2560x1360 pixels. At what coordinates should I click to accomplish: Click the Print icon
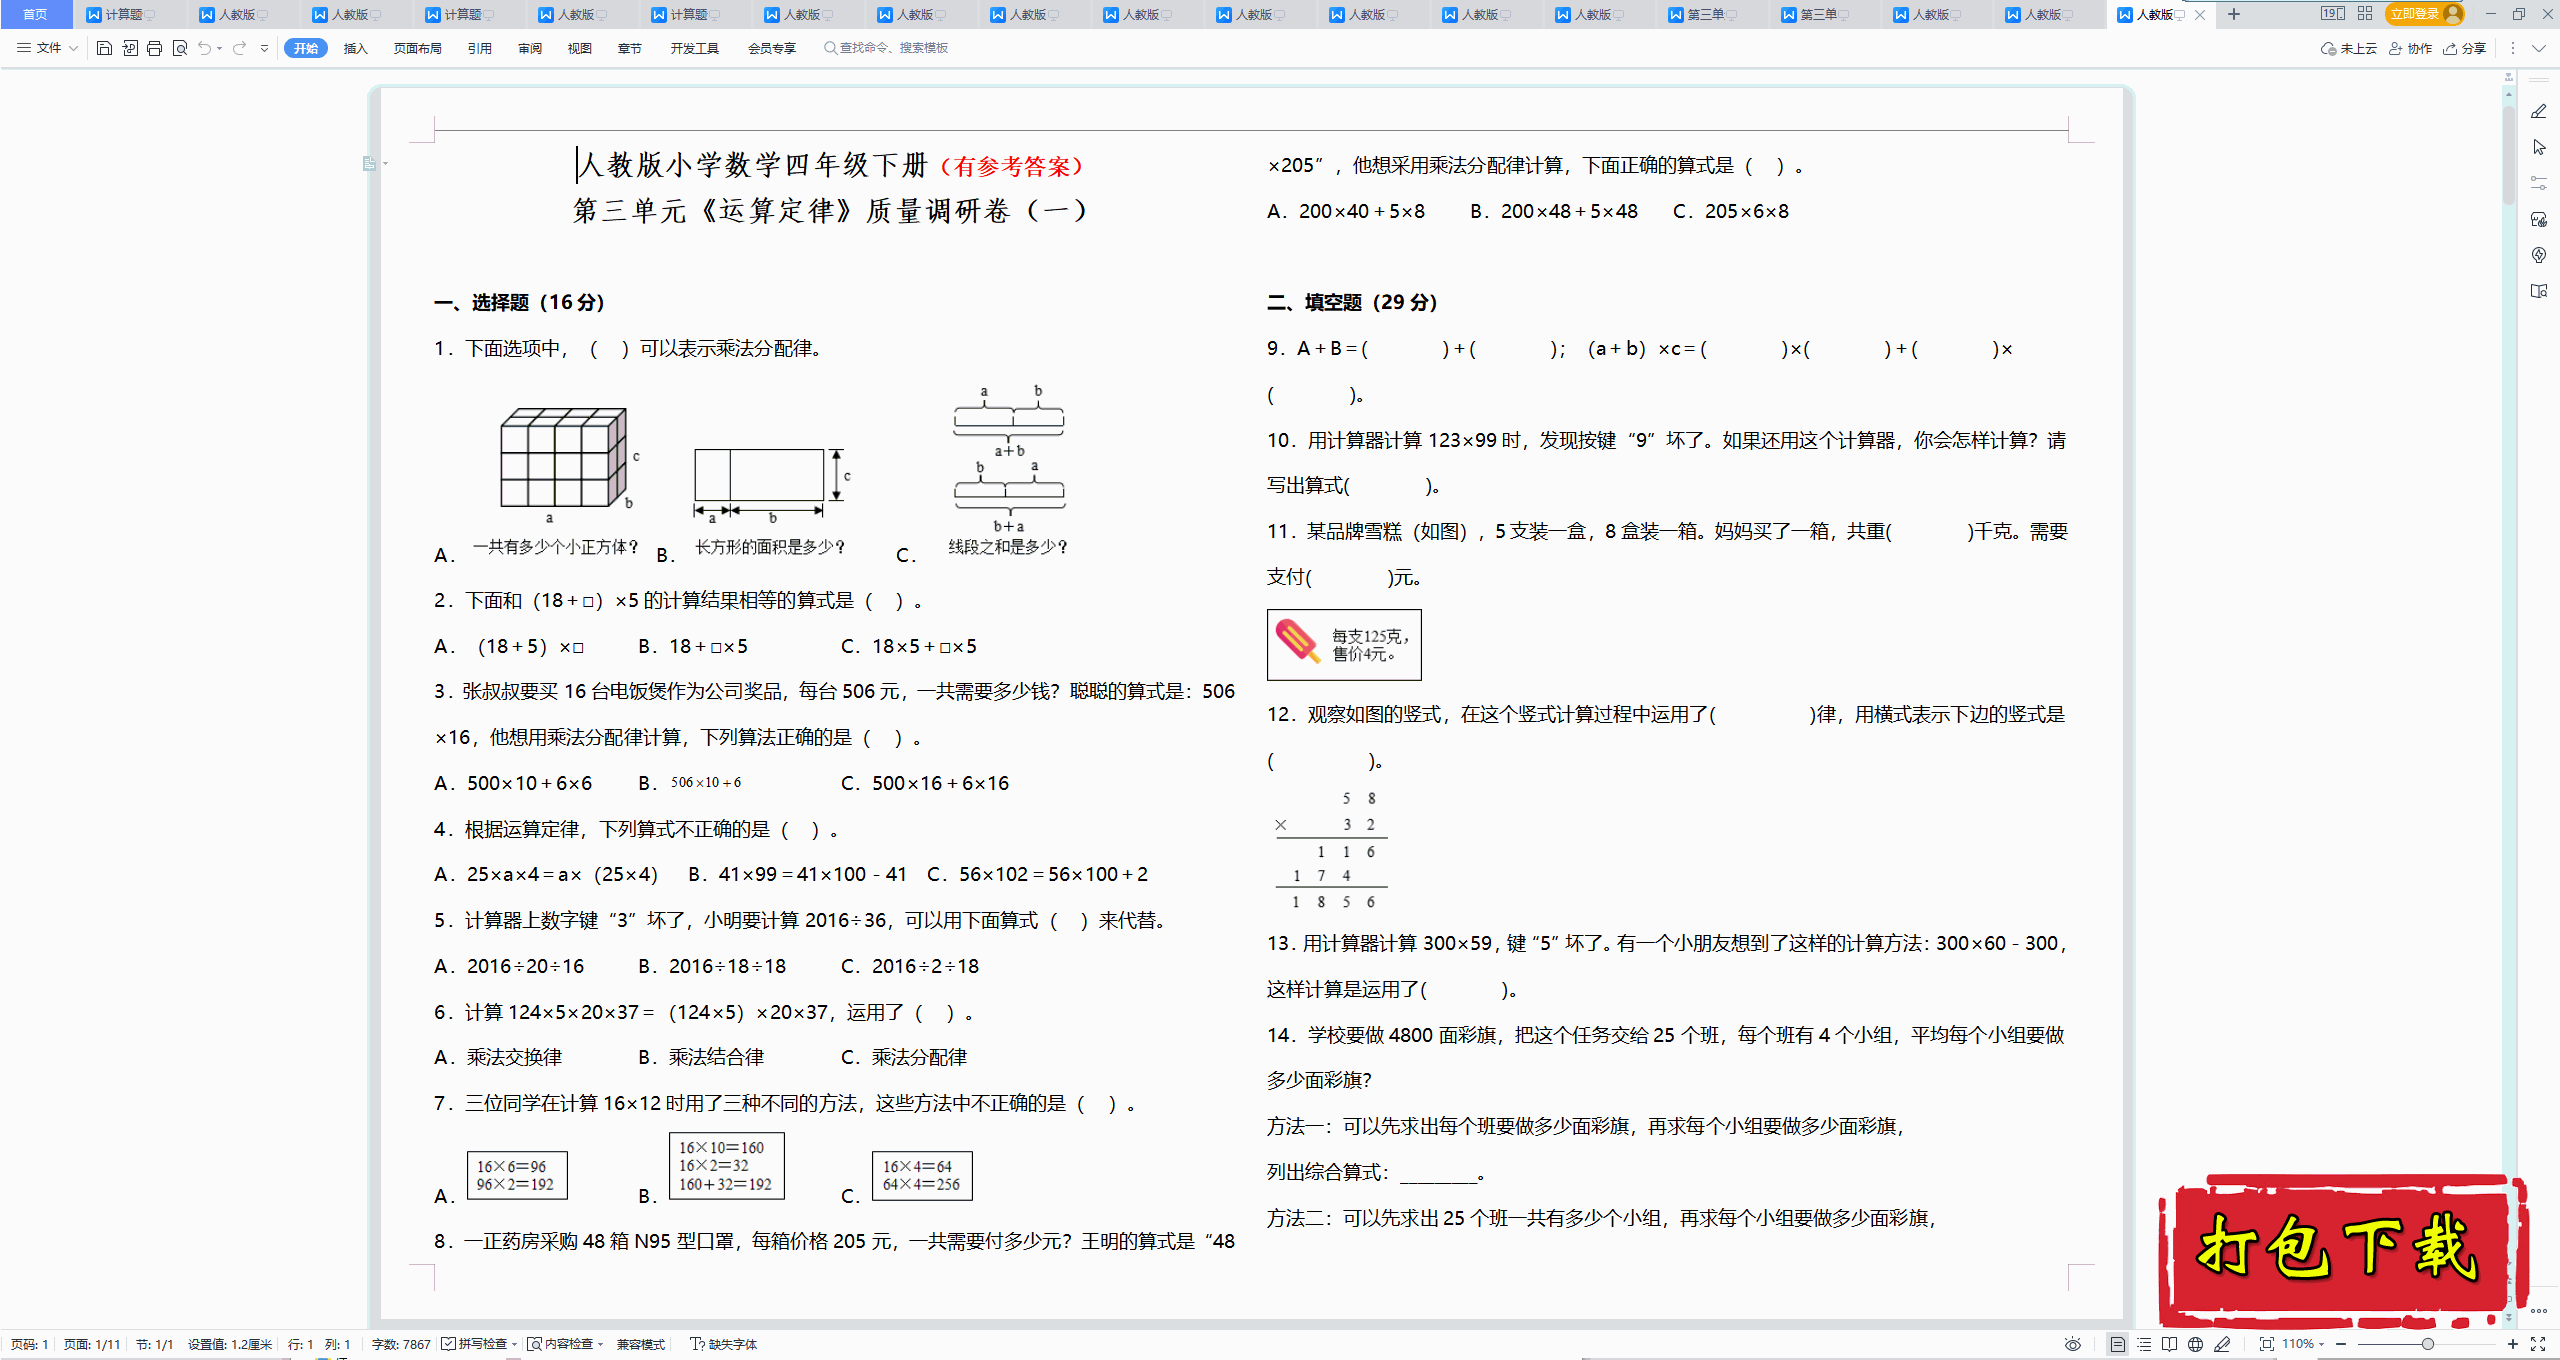(x=154, y=48)
